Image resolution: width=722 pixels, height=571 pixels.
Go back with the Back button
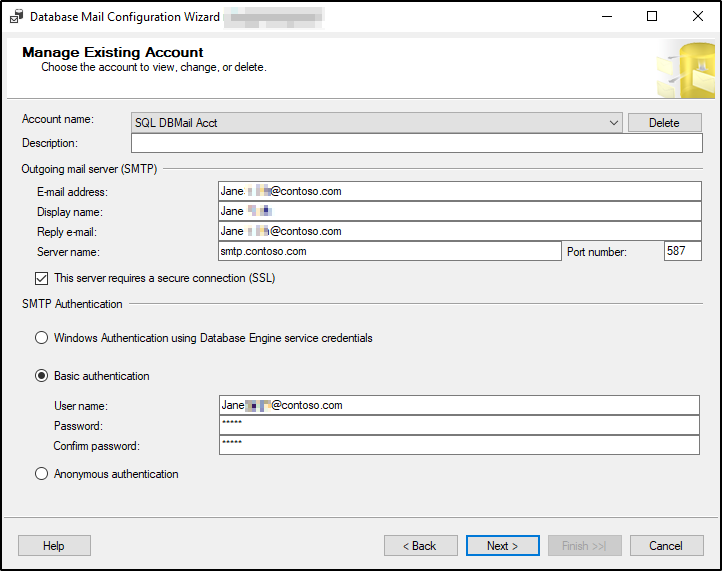coord(420,546)
